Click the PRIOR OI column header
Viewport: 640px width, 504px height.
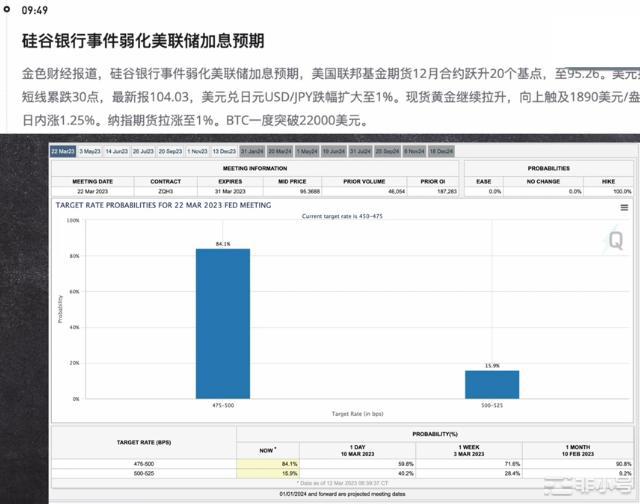coord(433,182)
